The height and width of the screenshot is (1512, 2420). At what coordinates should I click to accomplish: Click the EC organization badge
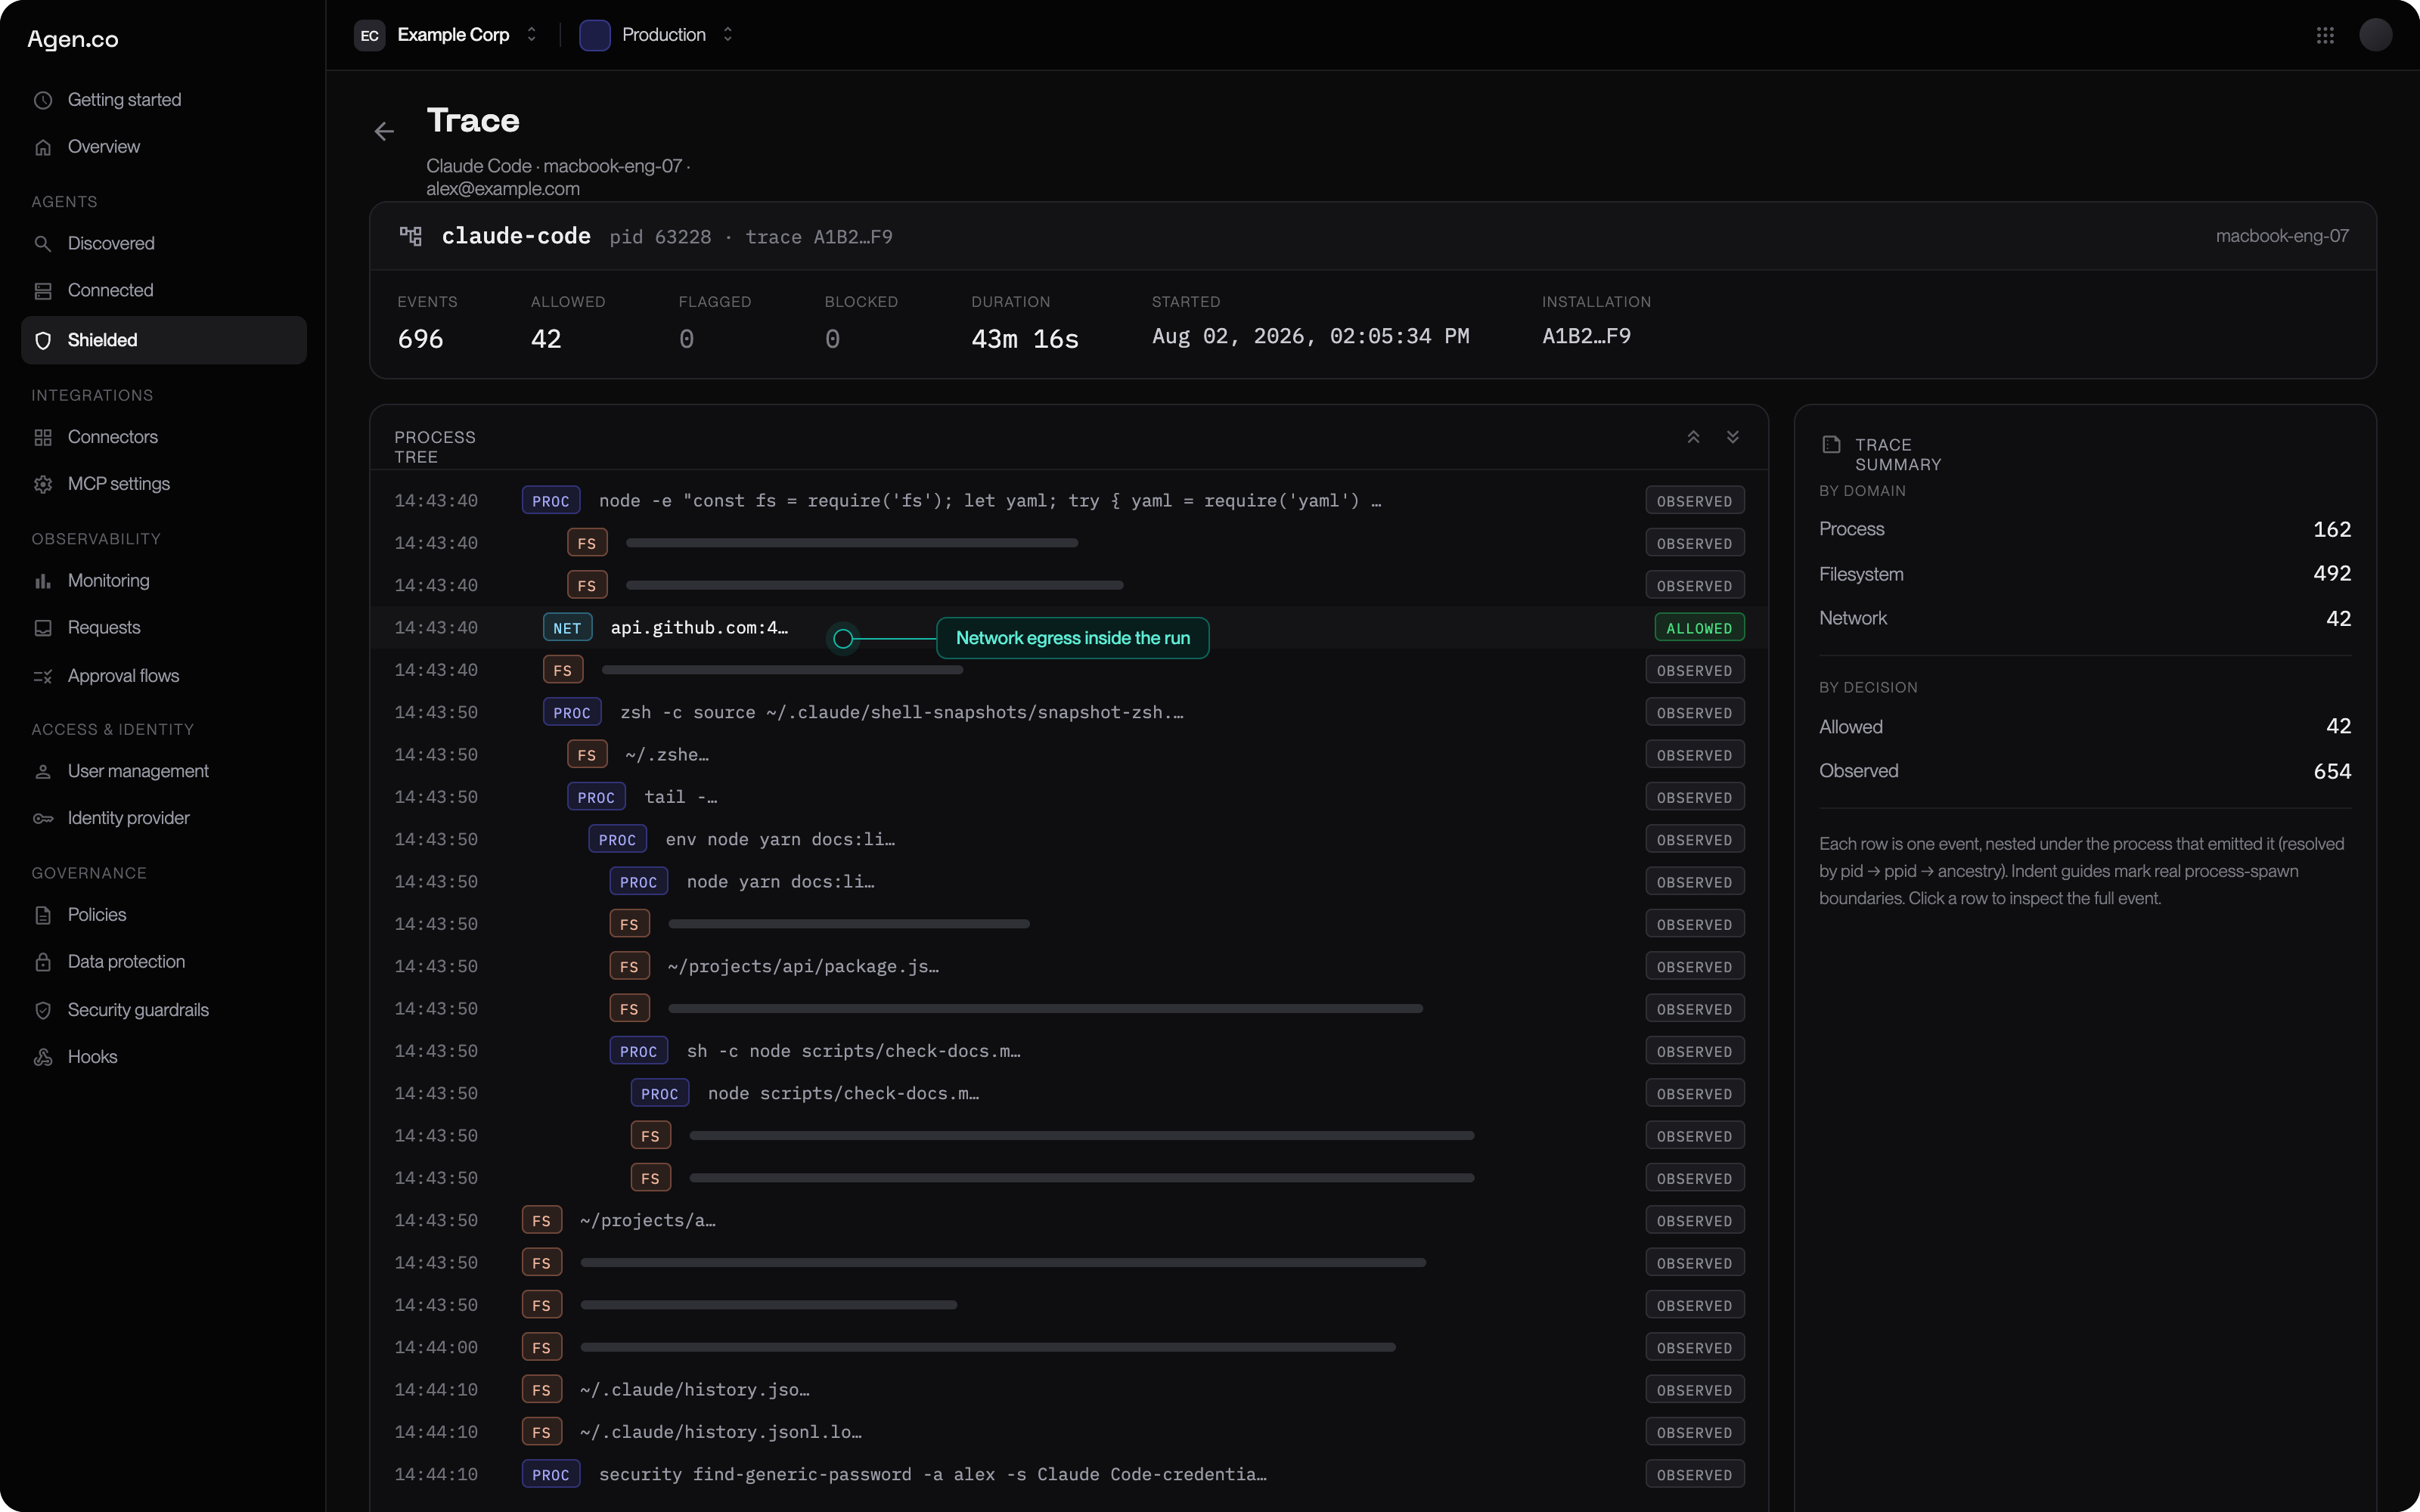(369, 35)
